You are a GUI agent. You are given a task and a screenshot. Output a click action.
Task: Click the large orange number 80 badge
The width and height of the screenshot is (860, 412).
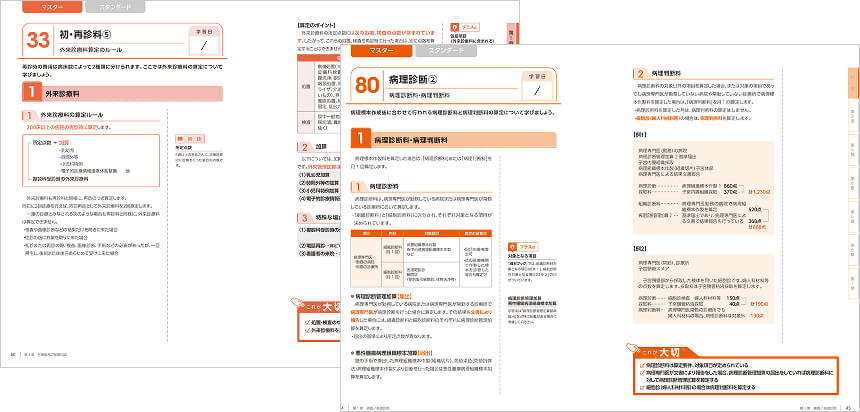click(367, 85)
